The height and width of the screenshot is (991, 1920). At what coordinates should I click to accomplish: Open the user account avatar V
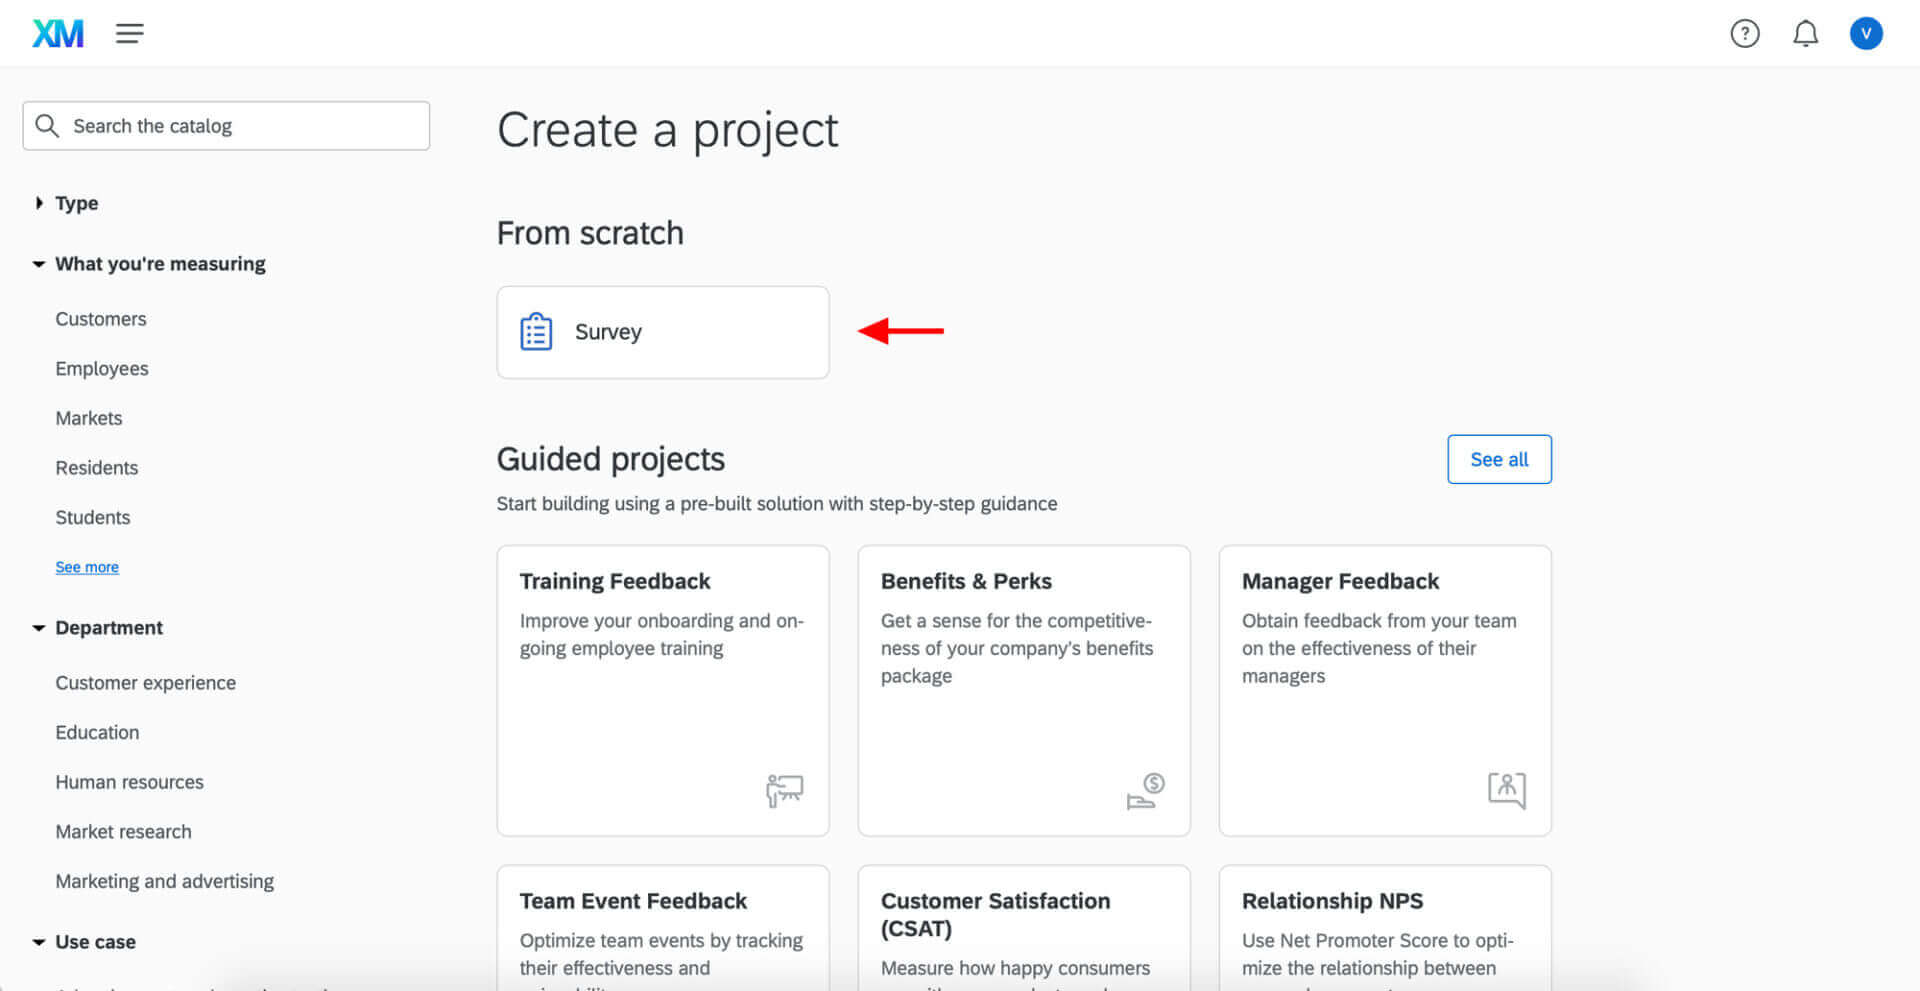point(1866,34)
